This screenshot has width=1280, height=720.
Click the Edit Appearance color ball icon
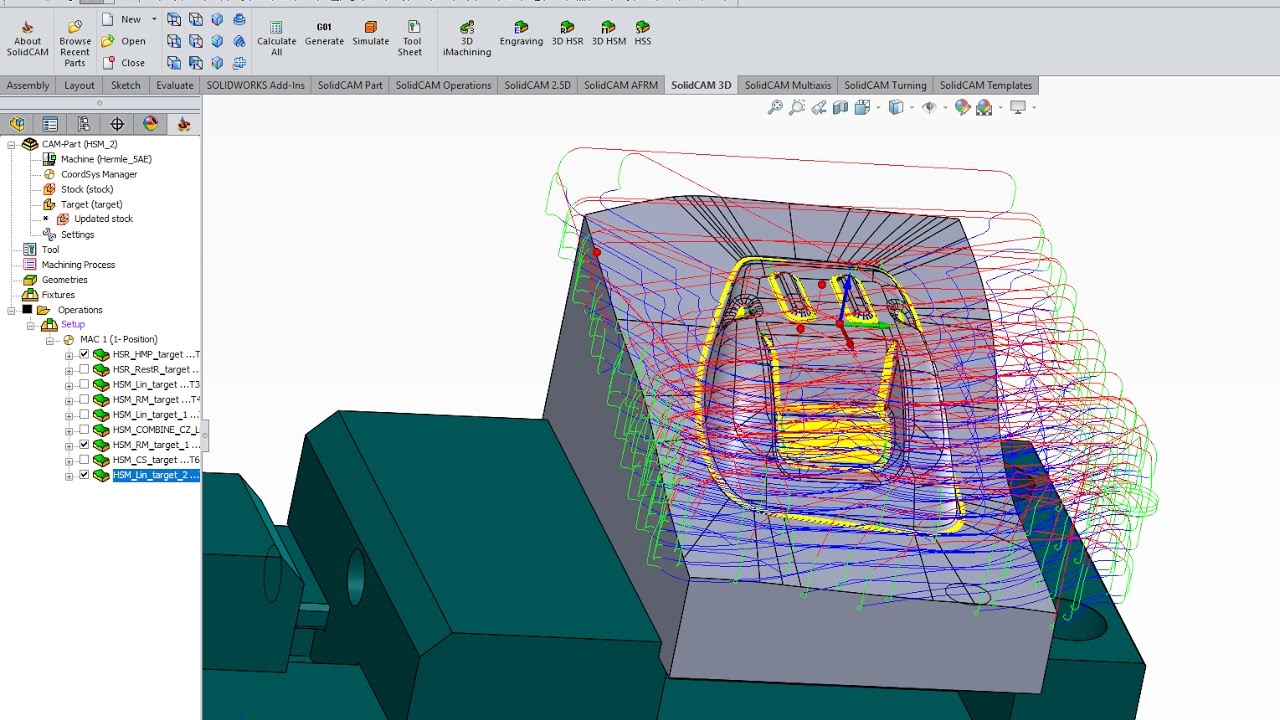coord(962,107)
